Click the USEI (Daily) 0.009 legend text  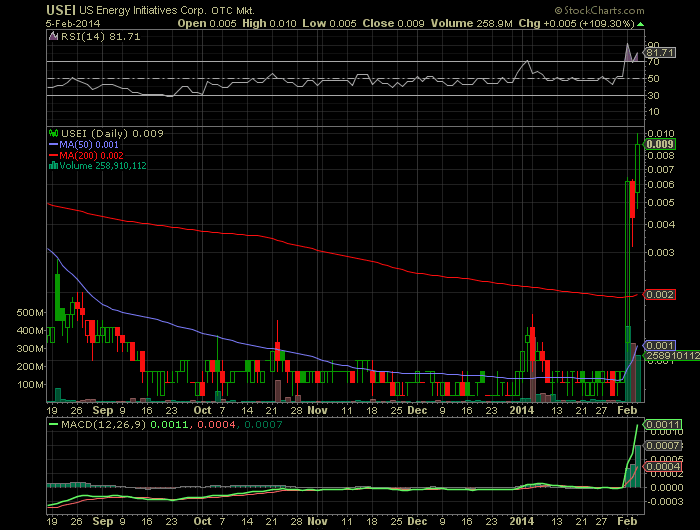pyautogui.click(x=112, y=133)
